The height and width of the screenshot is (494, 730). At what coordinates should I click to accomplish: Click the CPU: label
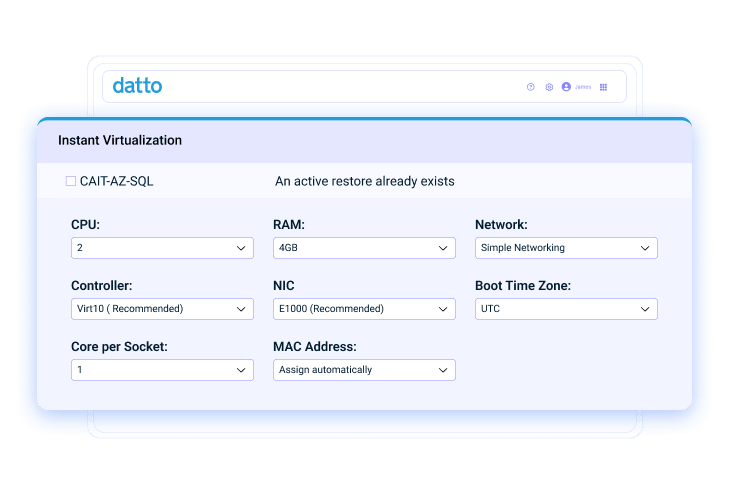85,224
